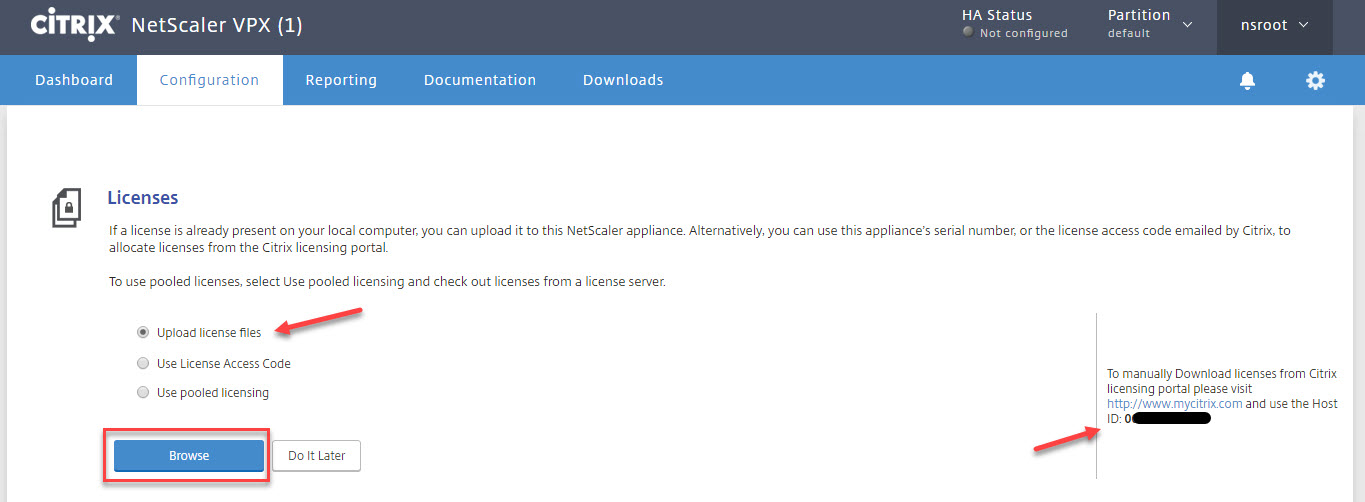The image size is (1365, 502).
Task: Click the HA Status label
Action: pos(997,15)
